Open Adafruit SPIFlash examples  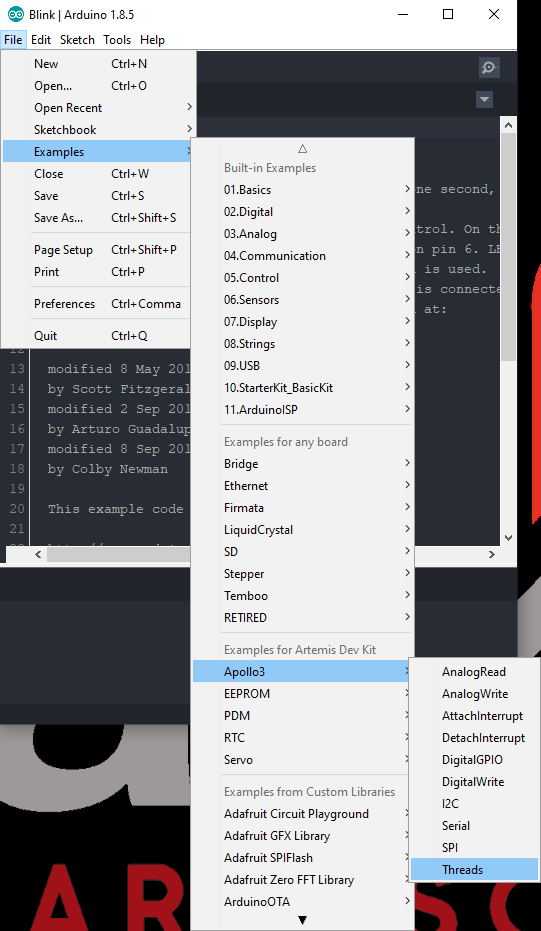point(302,858)
